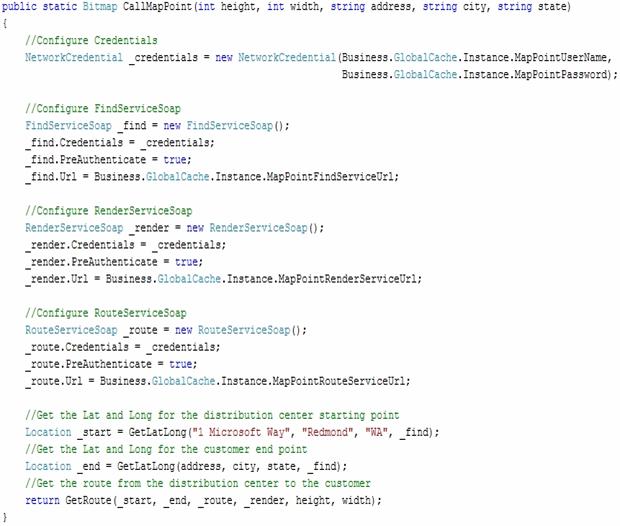This screenshot has height=526, width=620.
Task: Click the _route.Credentials assignment line
Action: pos(123,348)
